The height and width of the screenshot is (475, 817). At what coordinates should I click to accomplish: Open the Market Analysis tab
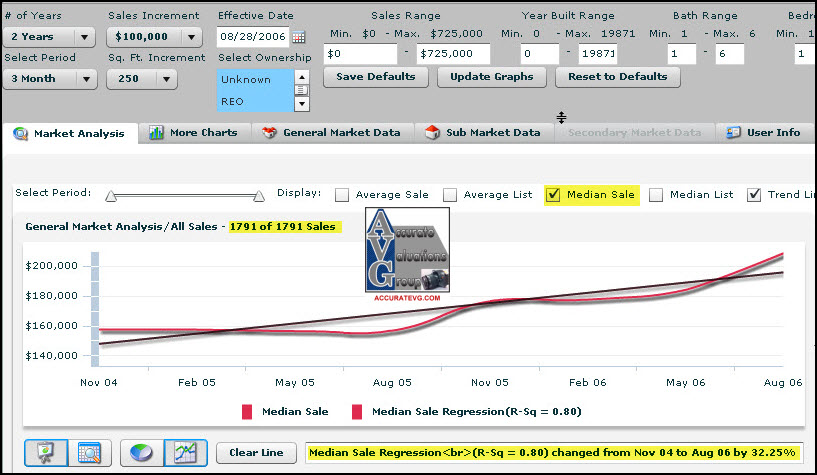tap(70, 133)
